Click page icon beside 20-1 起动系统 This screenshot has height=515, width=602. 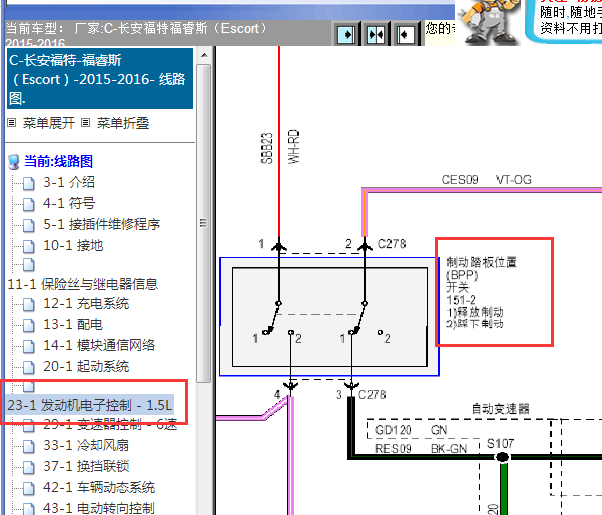coord(28,368)
